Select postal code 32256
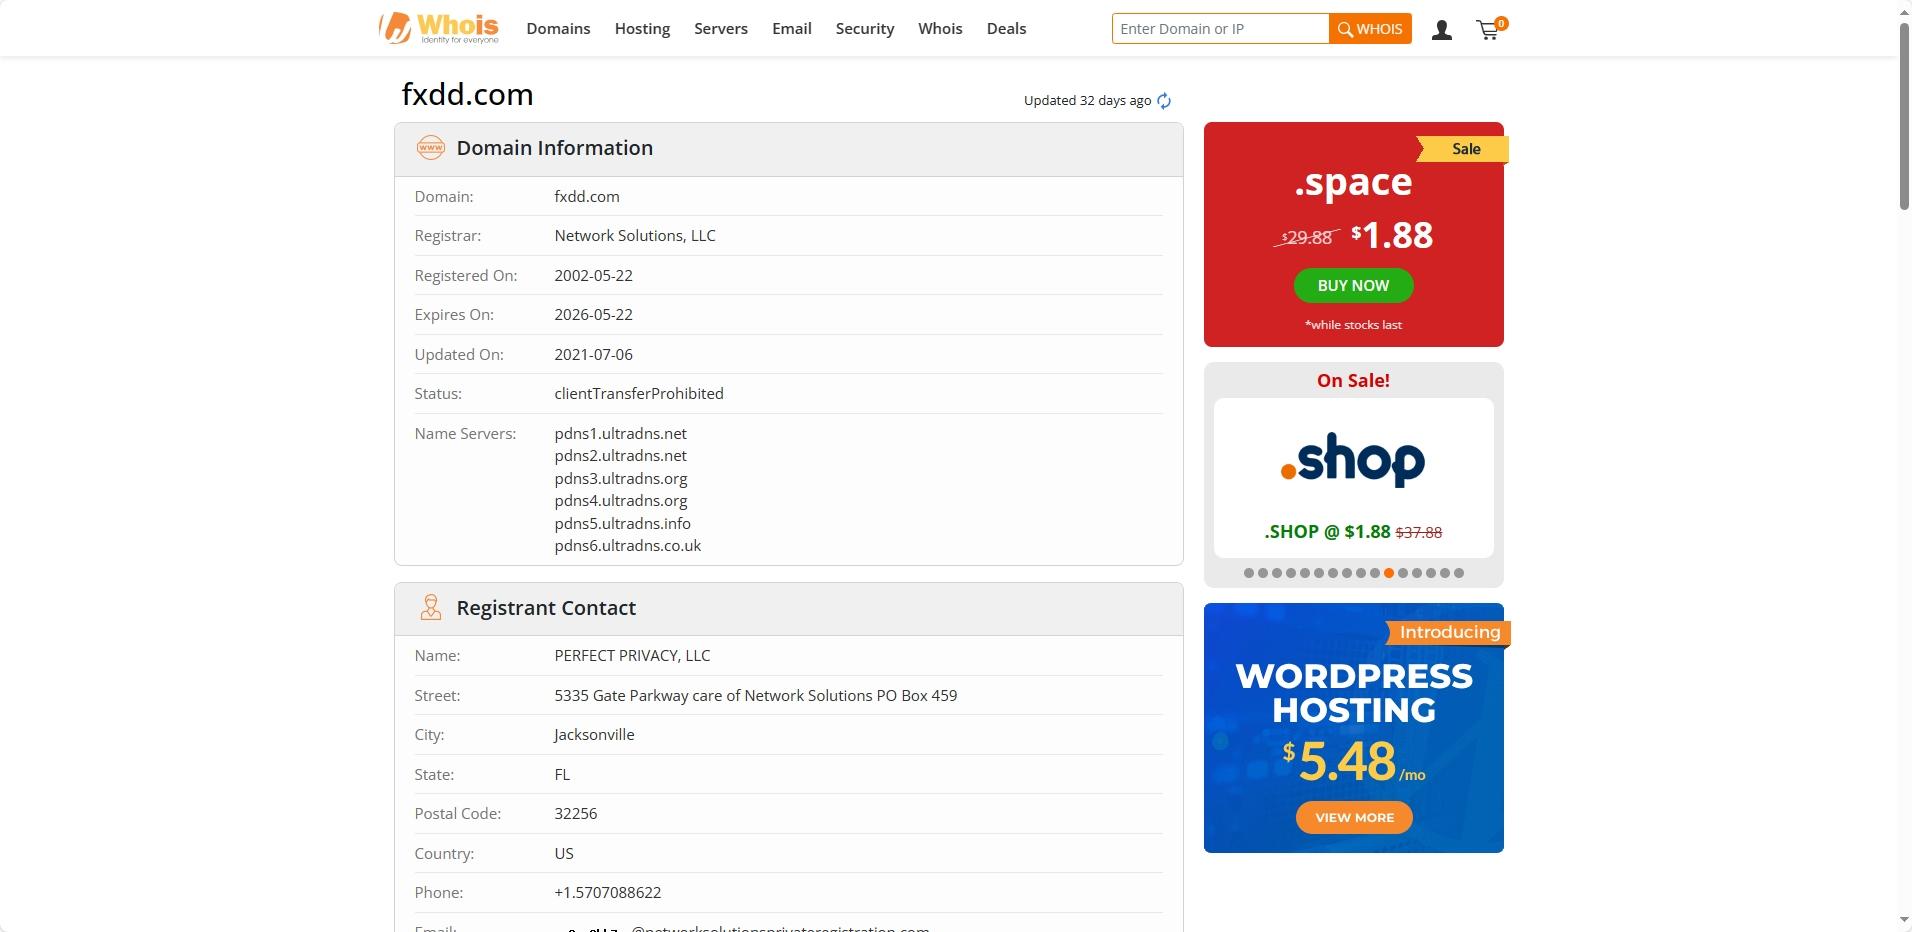This screenshot has width=1912, height=932. (x=575, y=814)
